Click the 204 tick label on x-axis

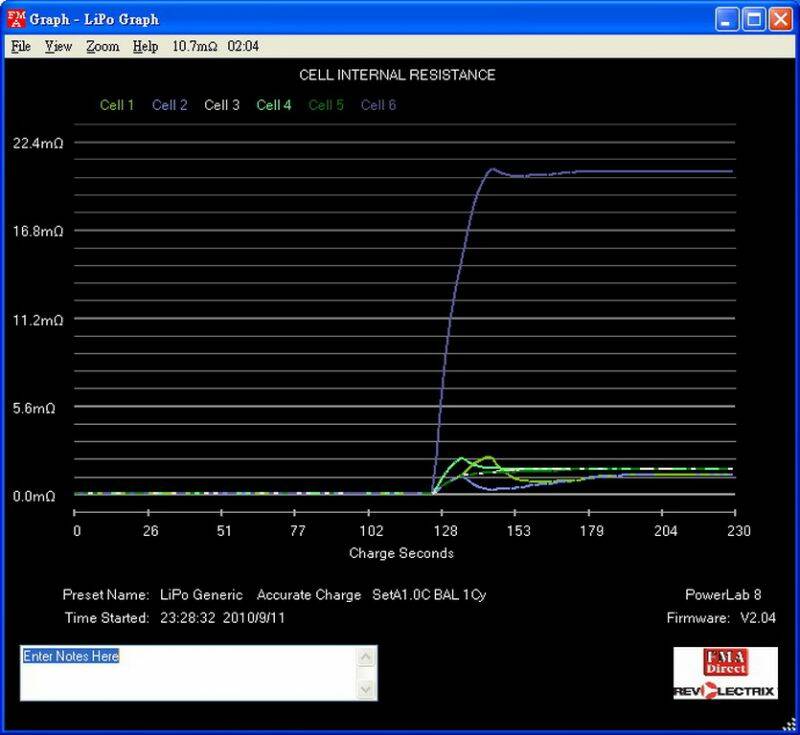[666, 531]
